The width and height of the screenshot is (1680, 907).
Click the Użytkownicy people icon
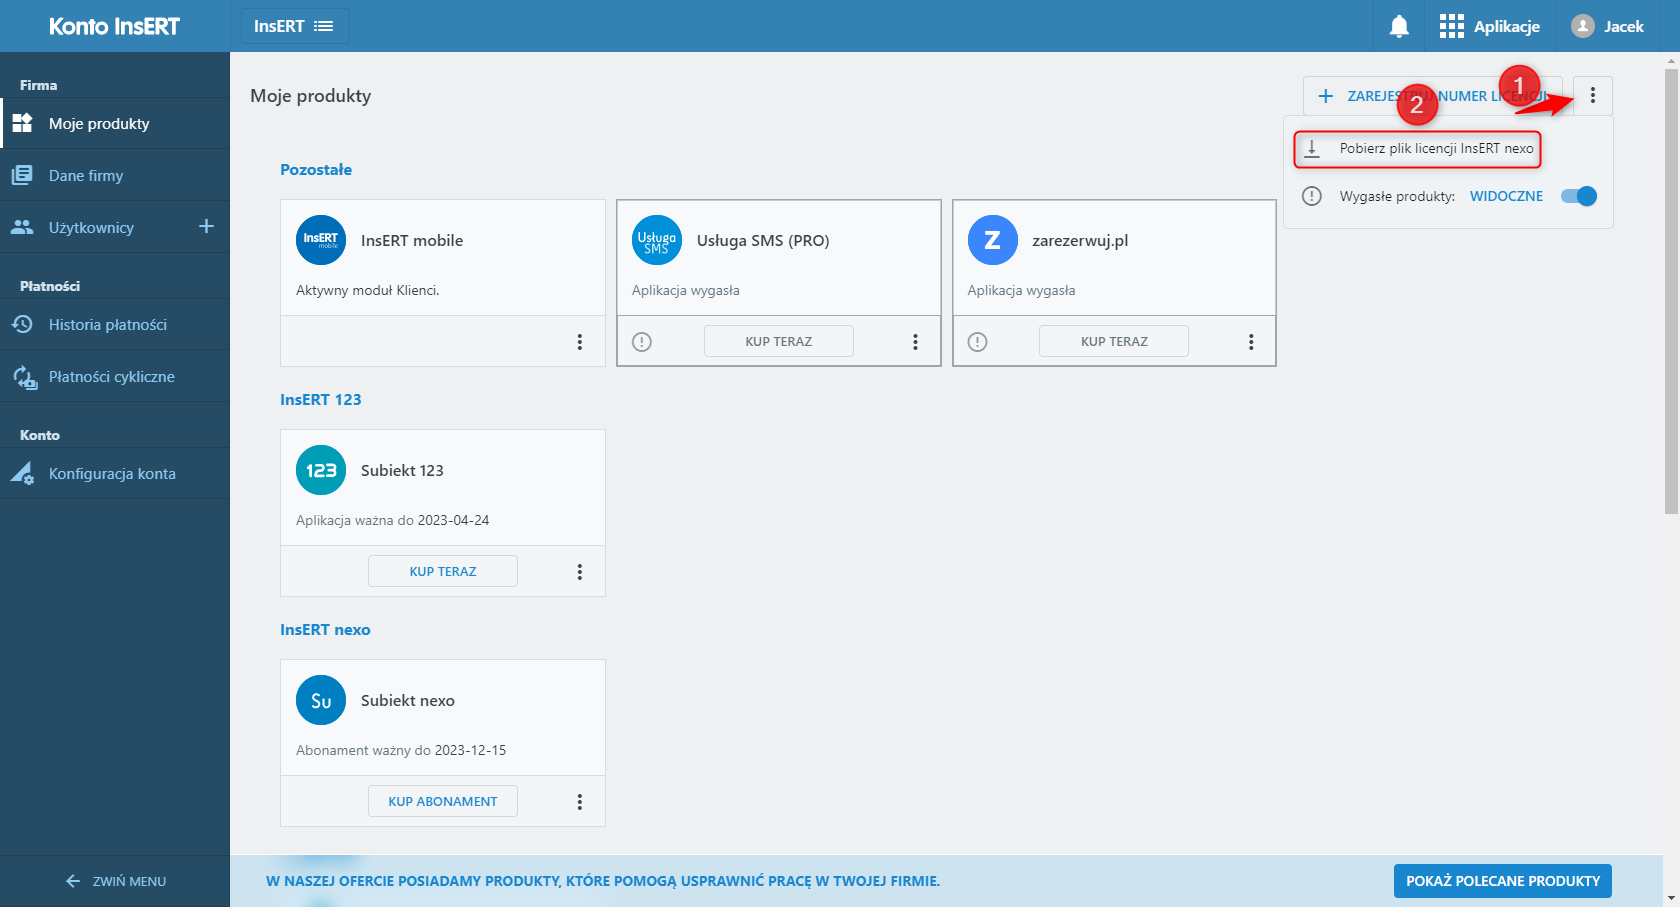22,227
